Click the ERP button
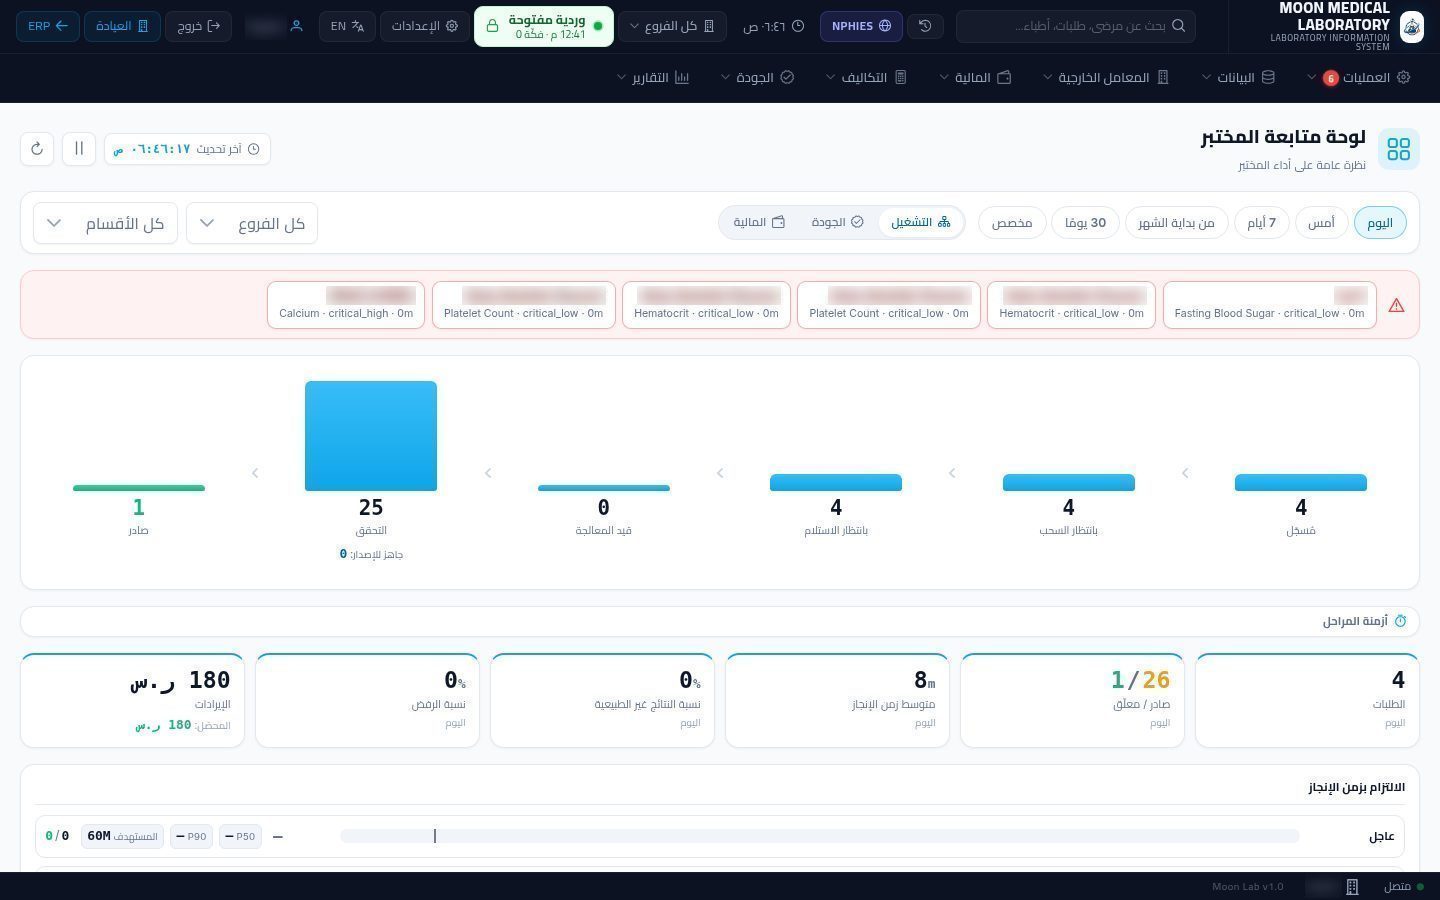 click(48, 26)
